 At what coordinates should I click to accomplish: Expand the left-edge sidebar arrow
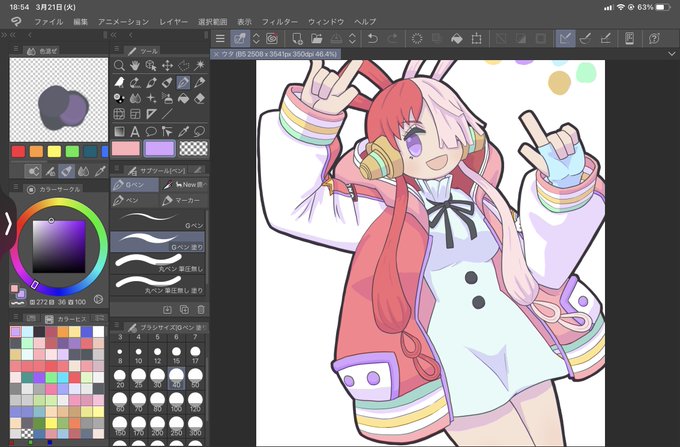(x=7, y=224)
